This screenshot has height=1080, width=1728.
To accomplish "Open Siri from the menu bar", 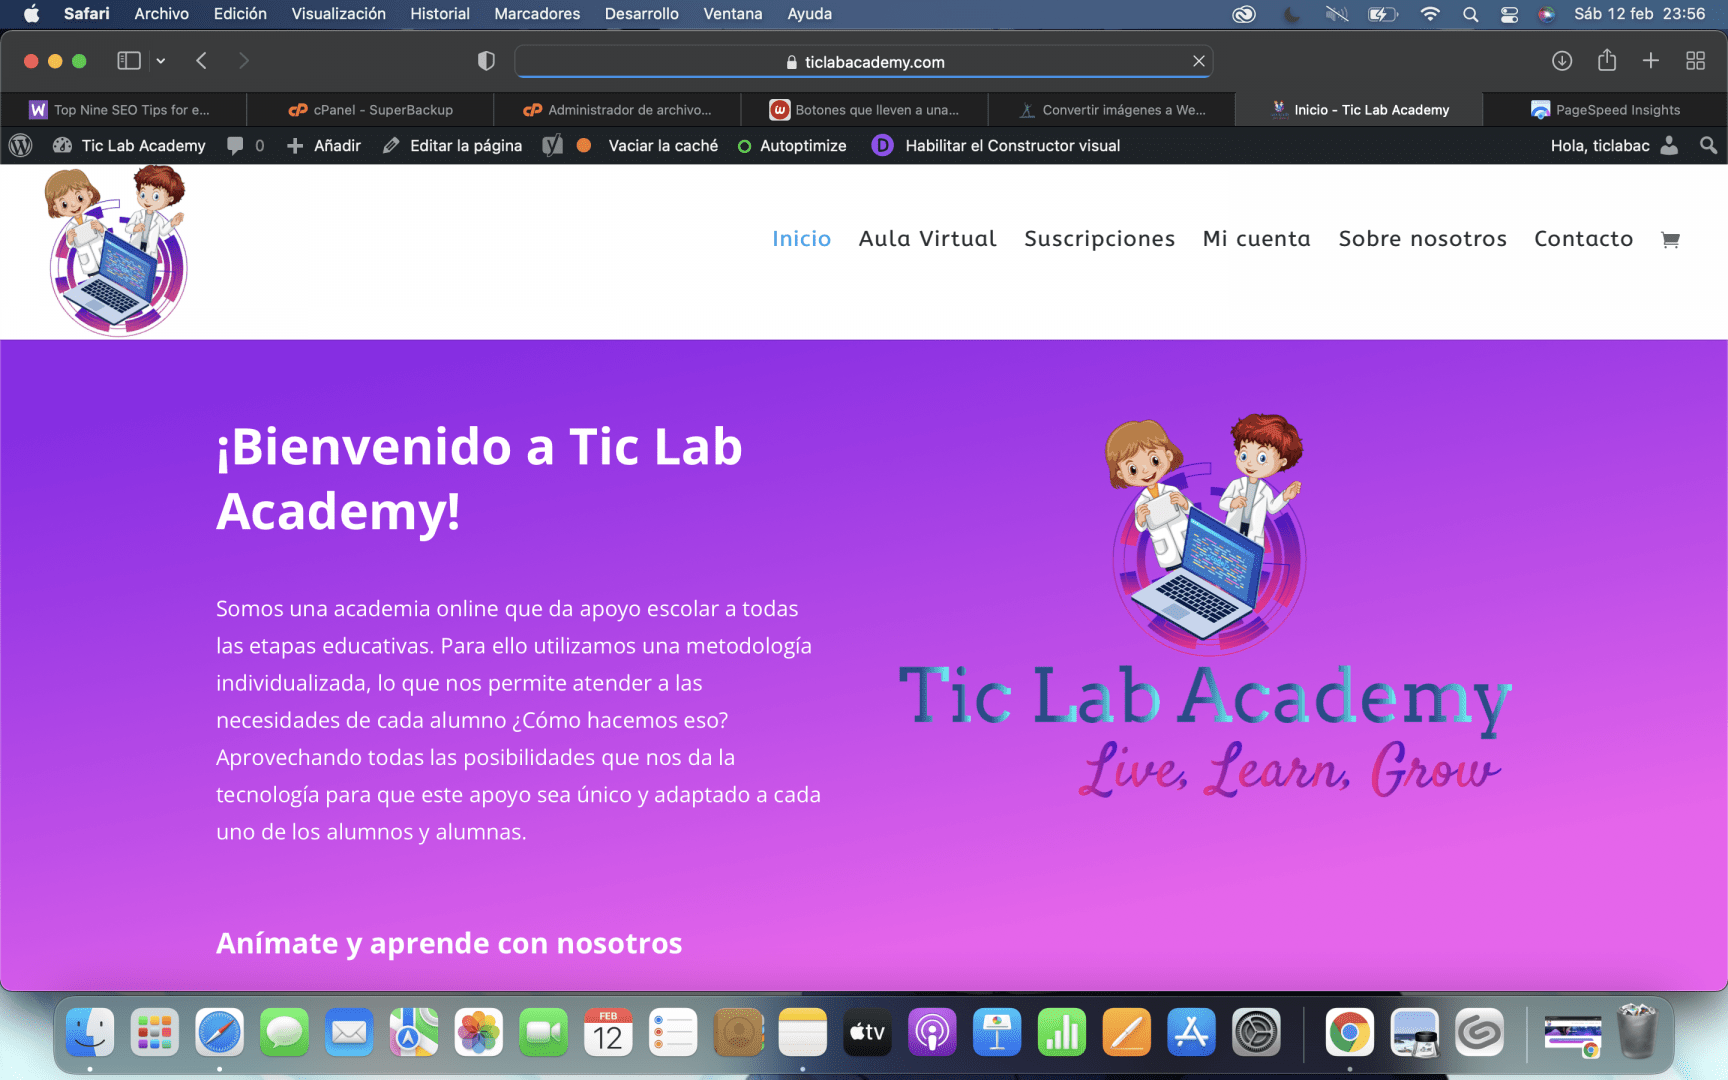I will point(1547,14).
